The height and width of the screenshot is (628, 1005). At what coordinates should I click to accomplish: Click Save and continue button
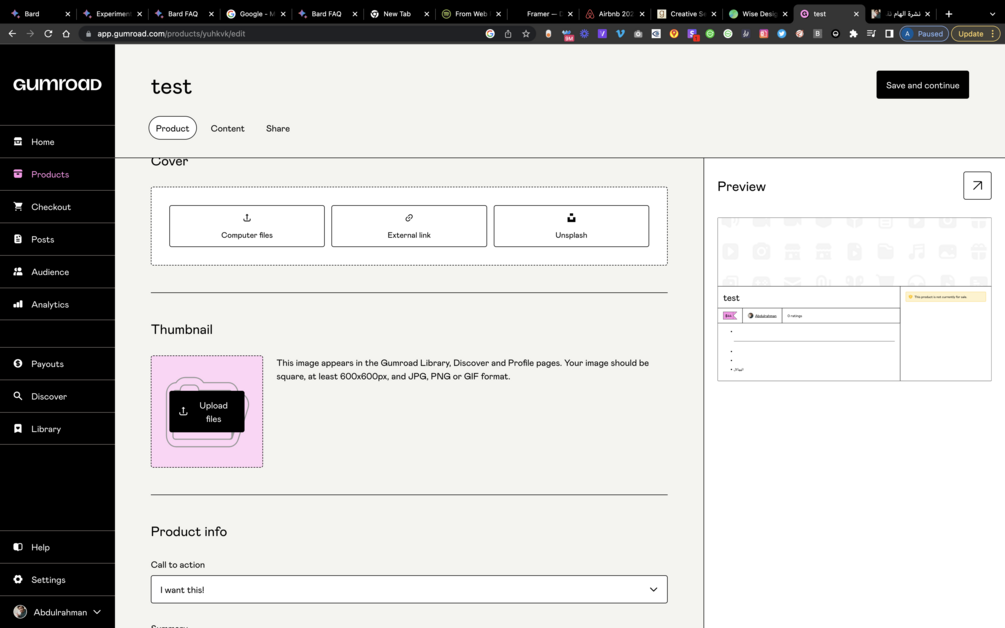[x=922, y=85]
